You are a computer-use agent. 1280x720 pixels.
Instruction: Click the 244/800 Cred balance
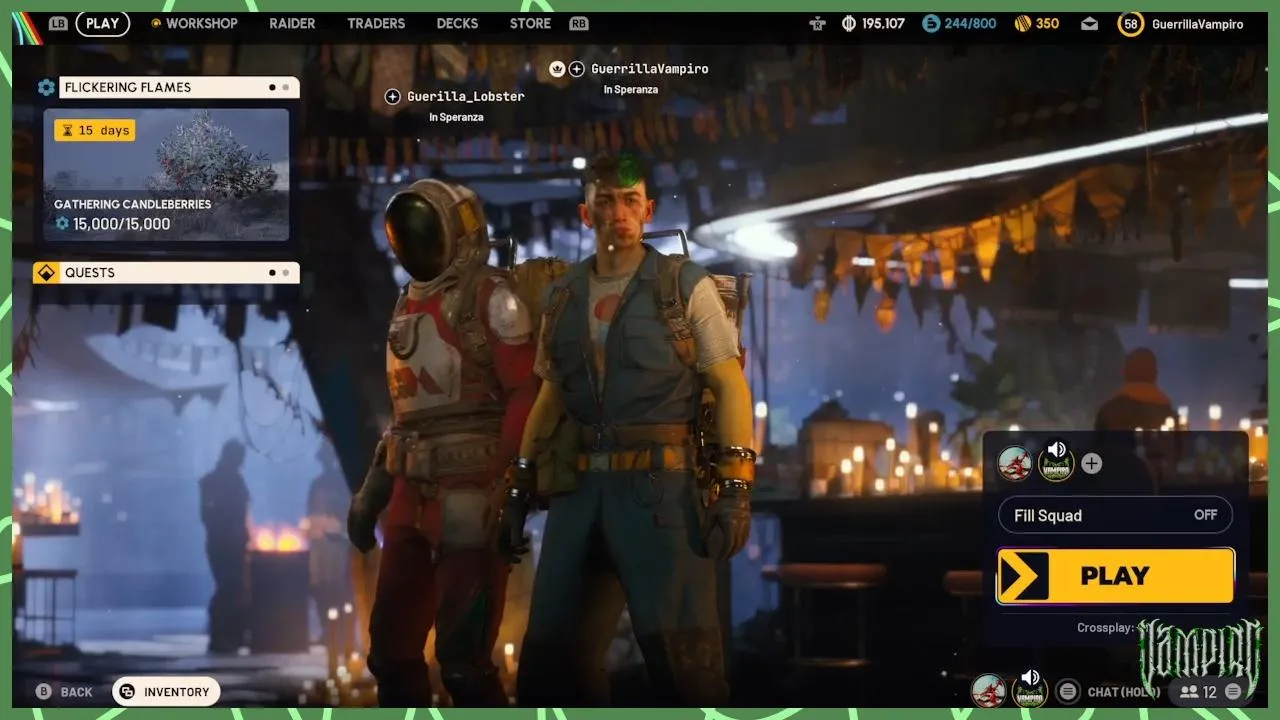click(970, 23)
